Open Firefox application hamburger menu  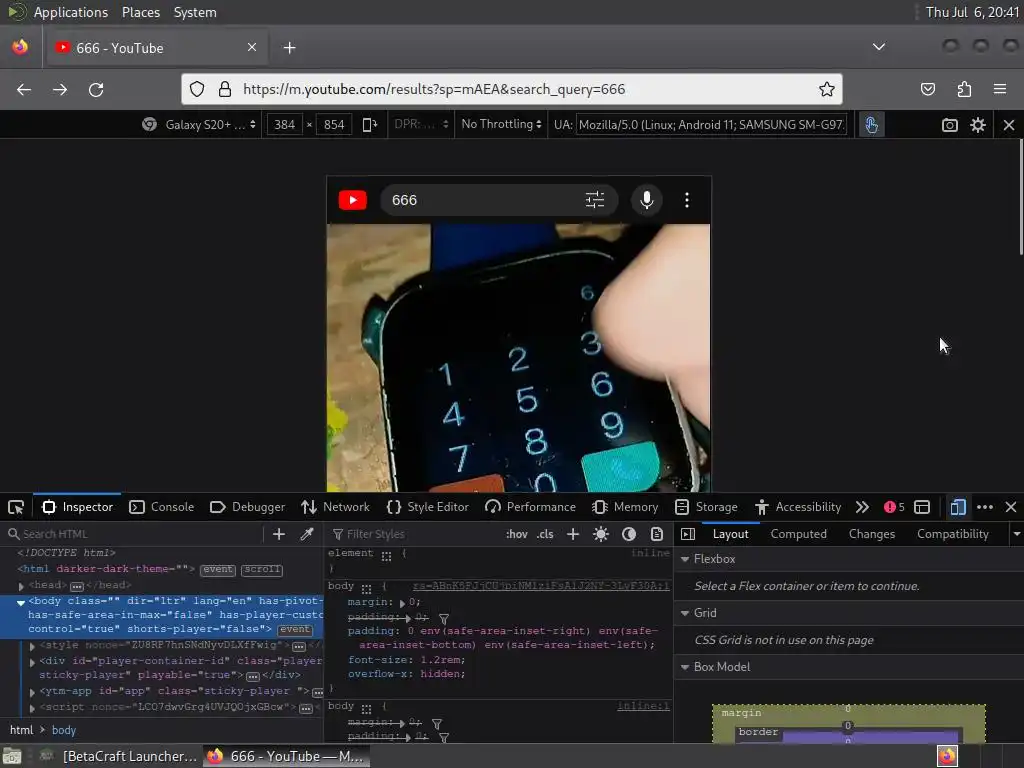point(1000,89)
